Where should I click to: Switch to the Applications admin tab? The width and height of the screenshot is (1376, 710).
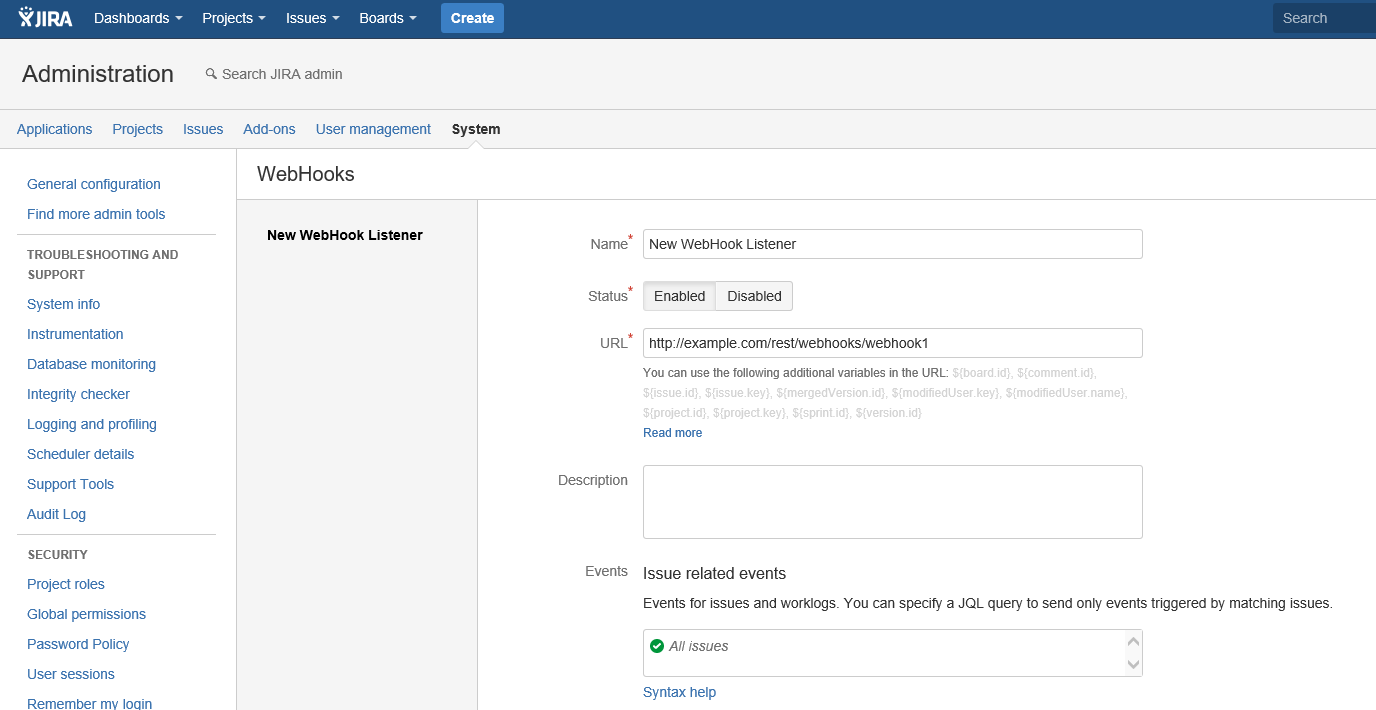pos(55,129)
